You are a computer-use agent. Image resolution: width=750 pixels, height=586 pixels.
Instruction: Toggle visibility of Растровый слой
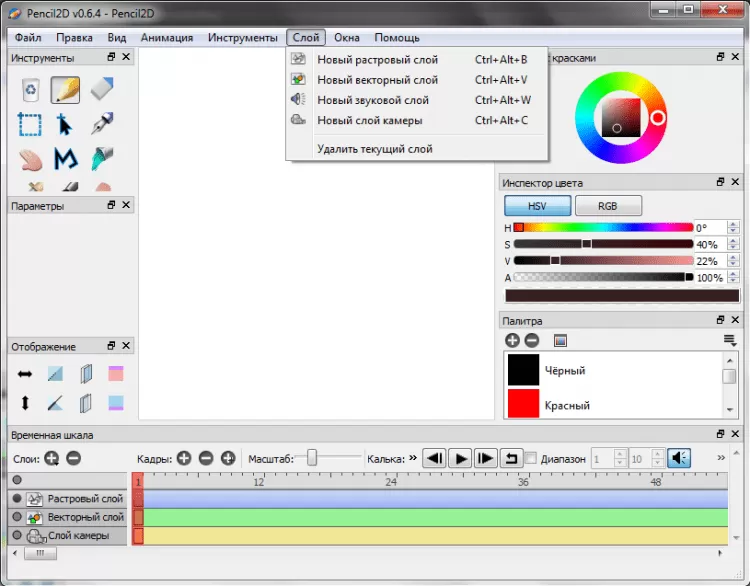coord(17,498)
